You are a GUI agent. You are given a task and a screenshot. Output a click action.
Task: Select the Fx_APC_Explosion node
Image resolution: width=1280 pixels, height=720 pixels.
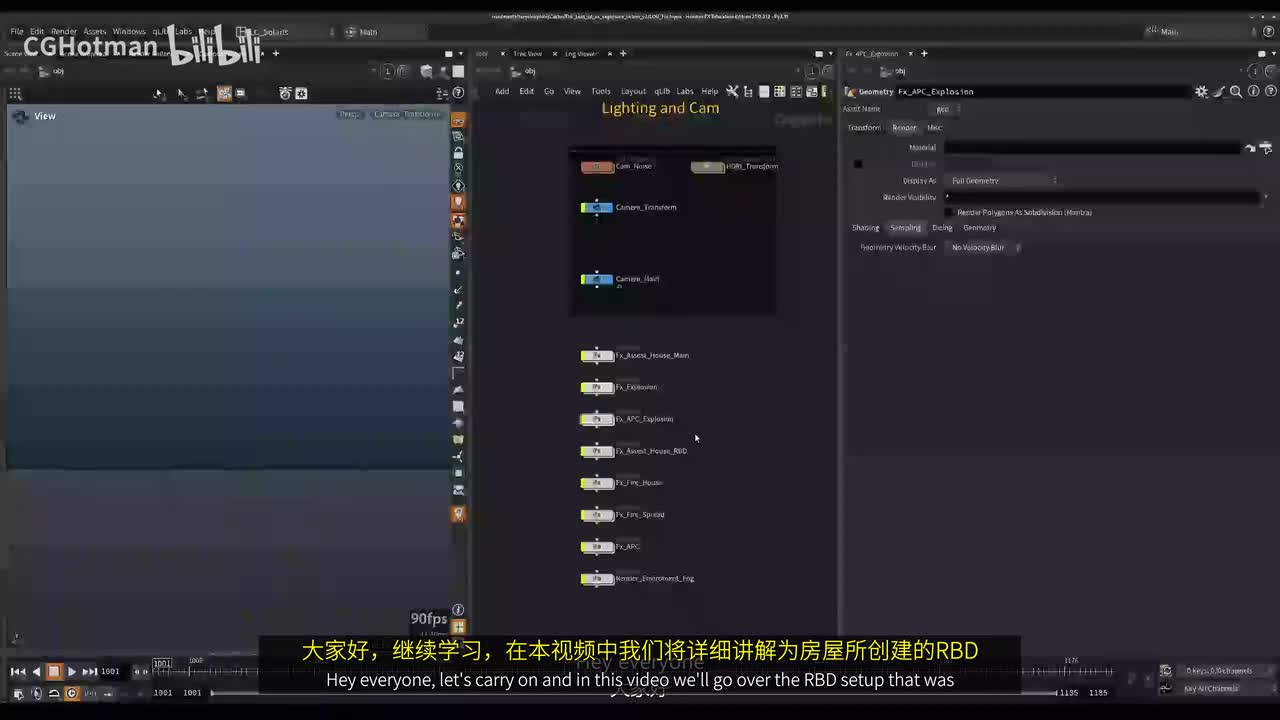pos(597,419)
